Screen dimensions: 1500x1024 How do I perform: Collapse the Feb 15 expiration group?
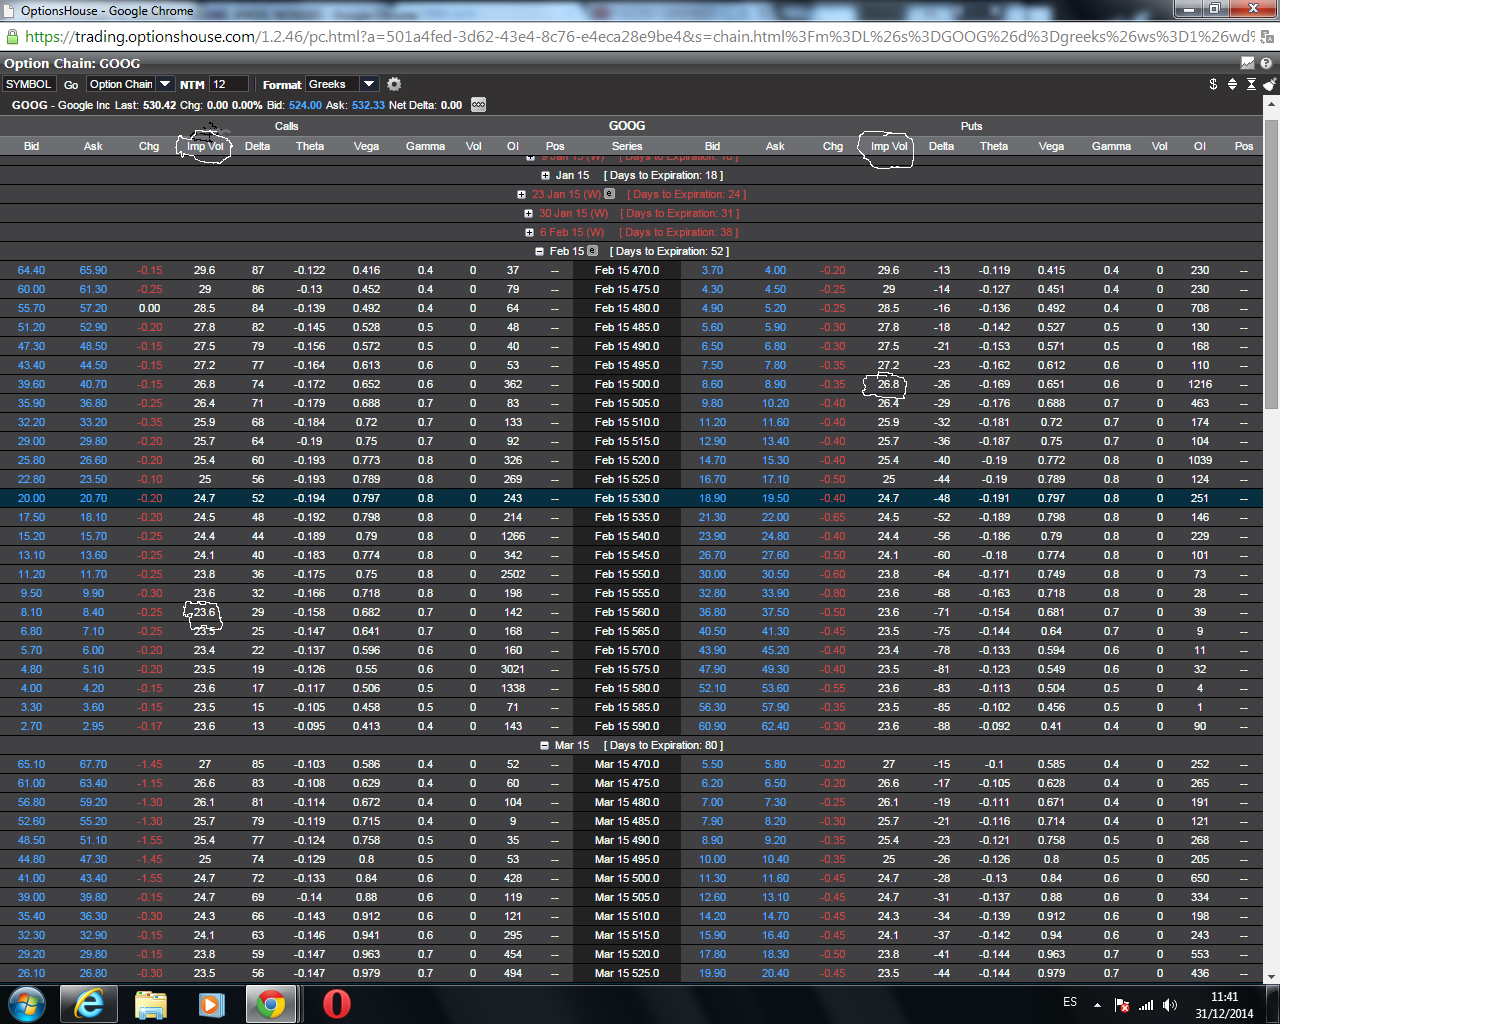[x=540, y=251]
